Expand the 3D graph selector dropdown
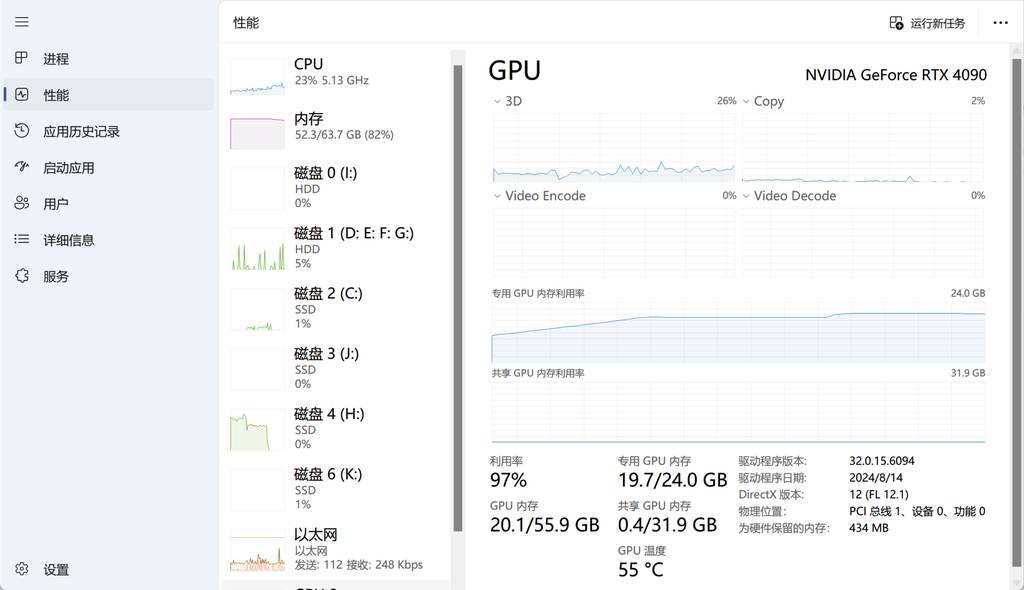1024x590 pixels. 499,101
